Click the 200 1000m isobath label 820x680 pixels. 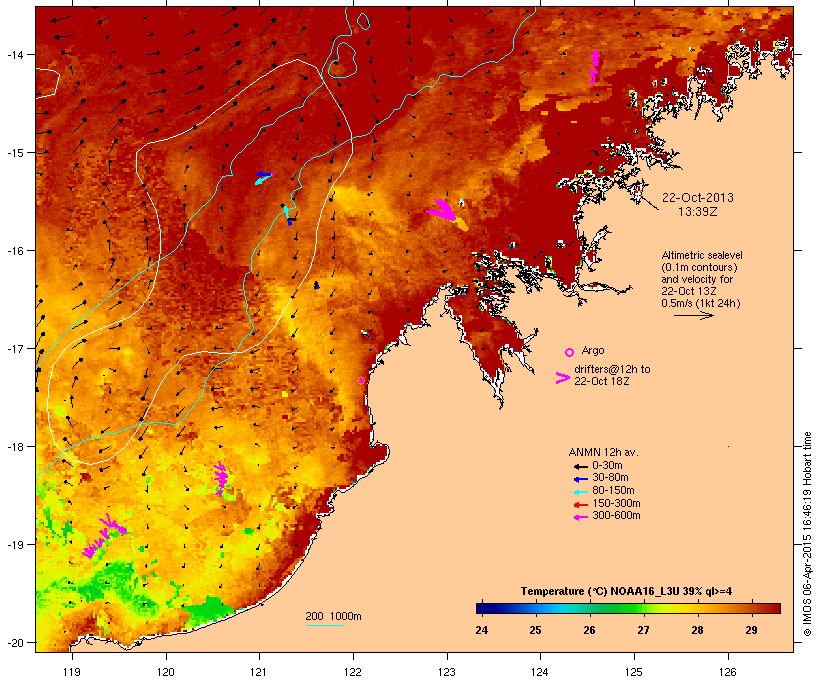[x=333, y=616]
